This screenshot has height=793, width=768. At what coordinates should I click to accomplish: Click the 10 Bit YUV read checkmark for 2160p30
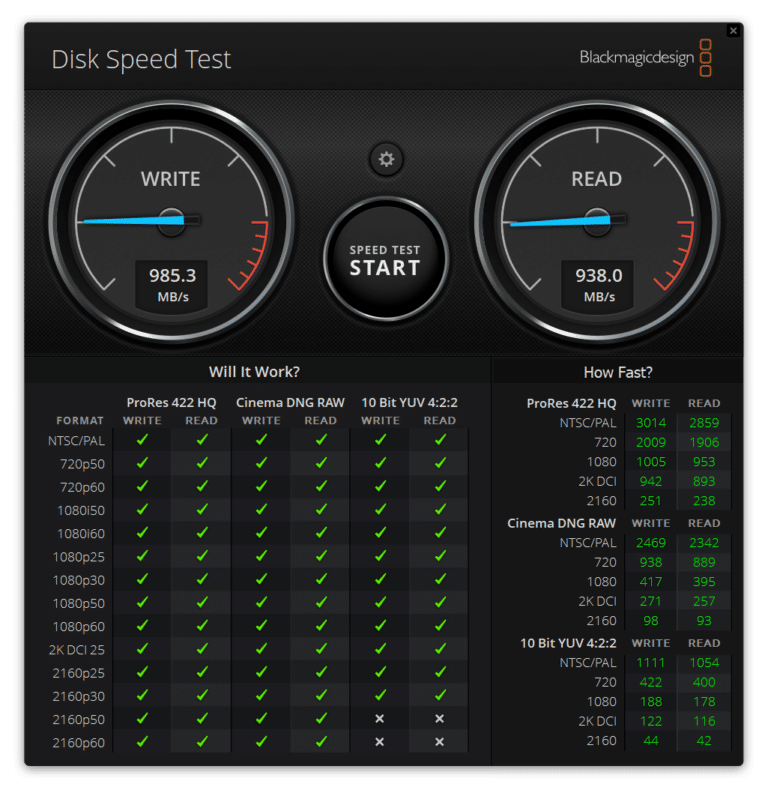click(x=440, y=696)
